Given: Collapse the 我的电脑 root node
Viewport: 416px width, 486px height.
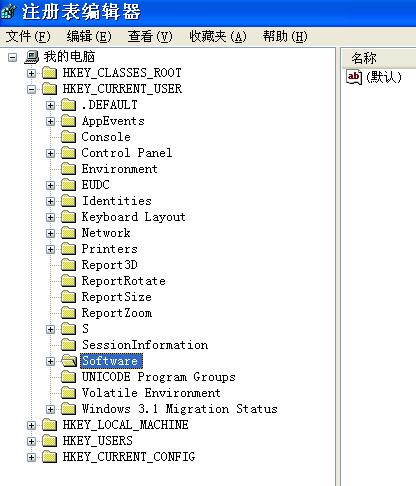Looking at the screenshot, I should [x=12, y=57].
